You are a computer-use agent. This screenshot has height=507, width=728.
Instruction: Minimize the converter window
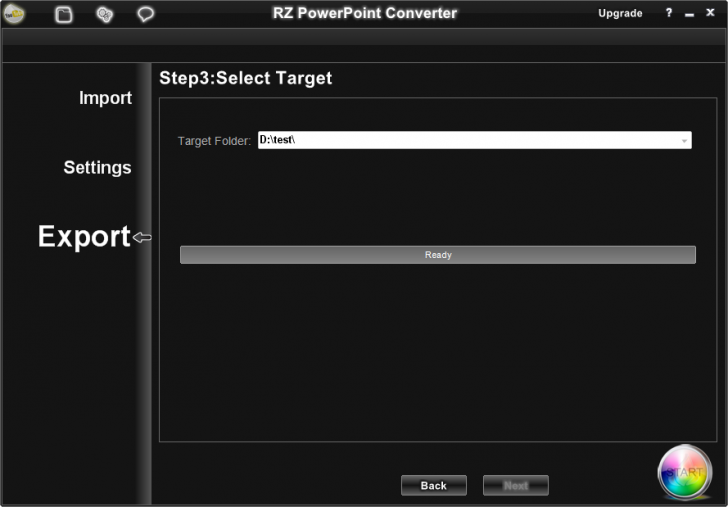point(689,15)
